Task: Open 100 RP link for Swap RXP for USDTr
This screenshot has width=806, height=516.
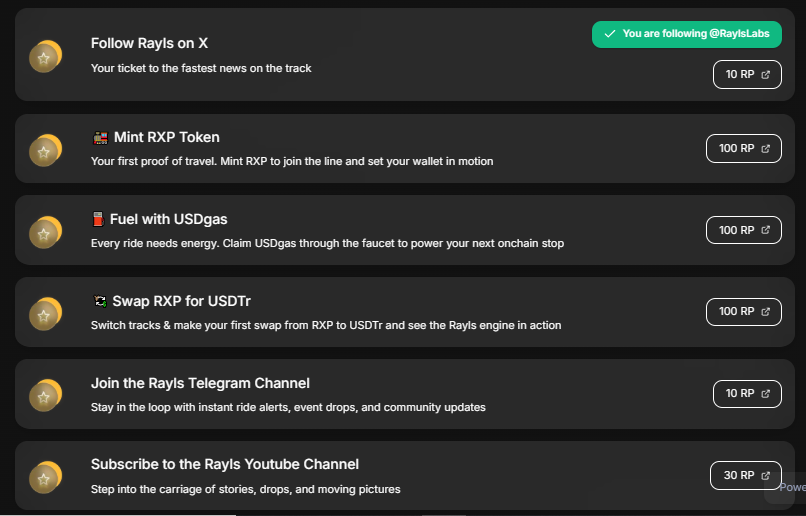Action: [x=744, y=312]
